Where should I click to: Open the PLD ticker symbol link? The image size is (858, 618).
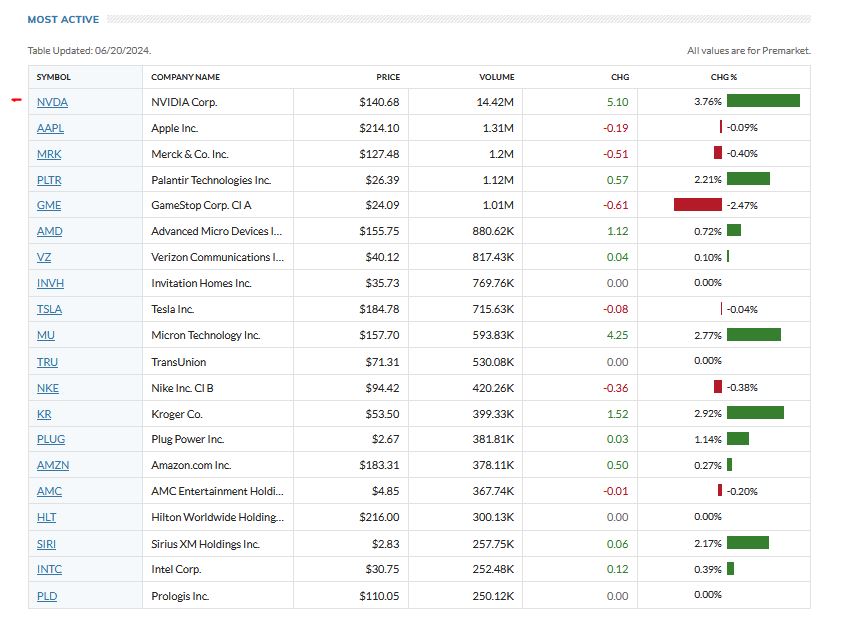pyautogui.click(x=47, y=596)
